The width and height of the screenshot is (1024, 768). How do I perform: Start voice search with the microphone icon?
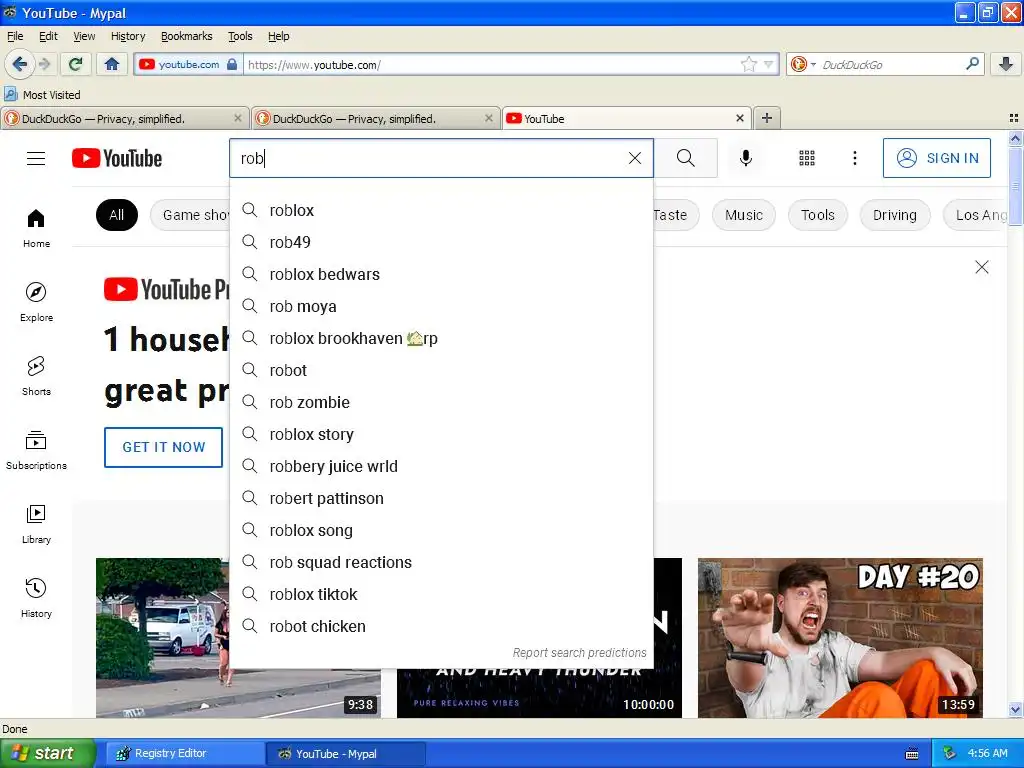[745, 158]
